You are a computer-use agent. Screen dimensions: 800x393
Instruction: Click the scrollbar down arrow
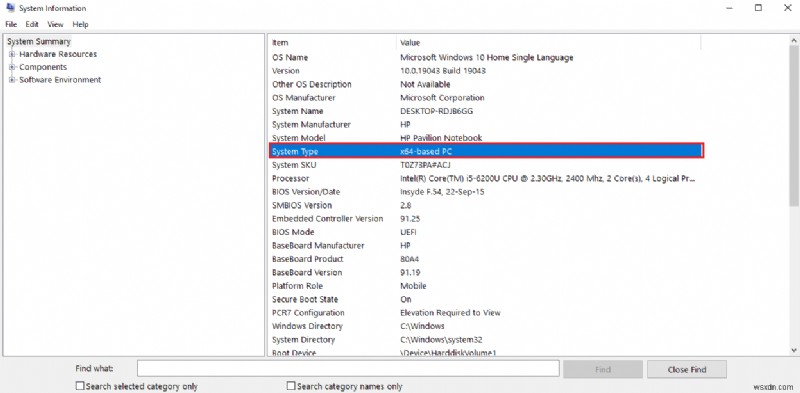[794, 350]
